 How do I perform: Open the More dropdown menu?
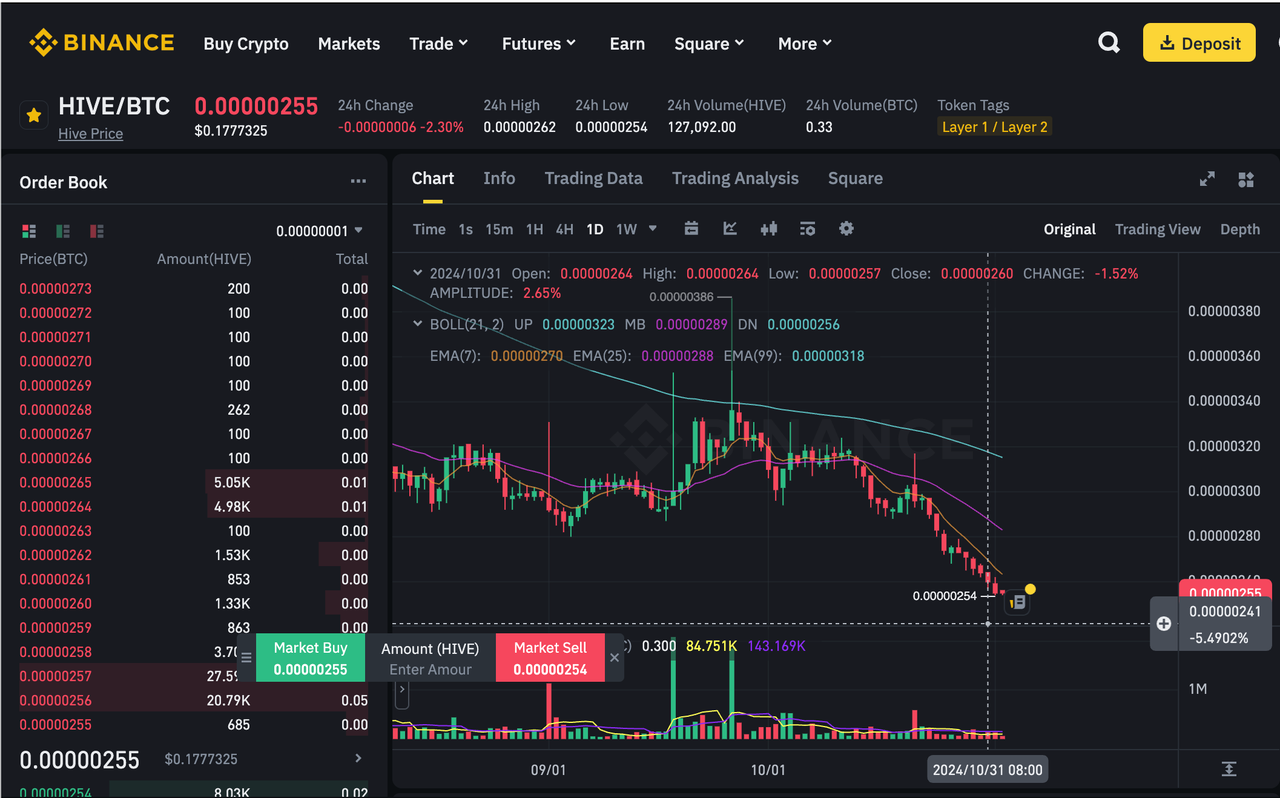coord(805,44)
